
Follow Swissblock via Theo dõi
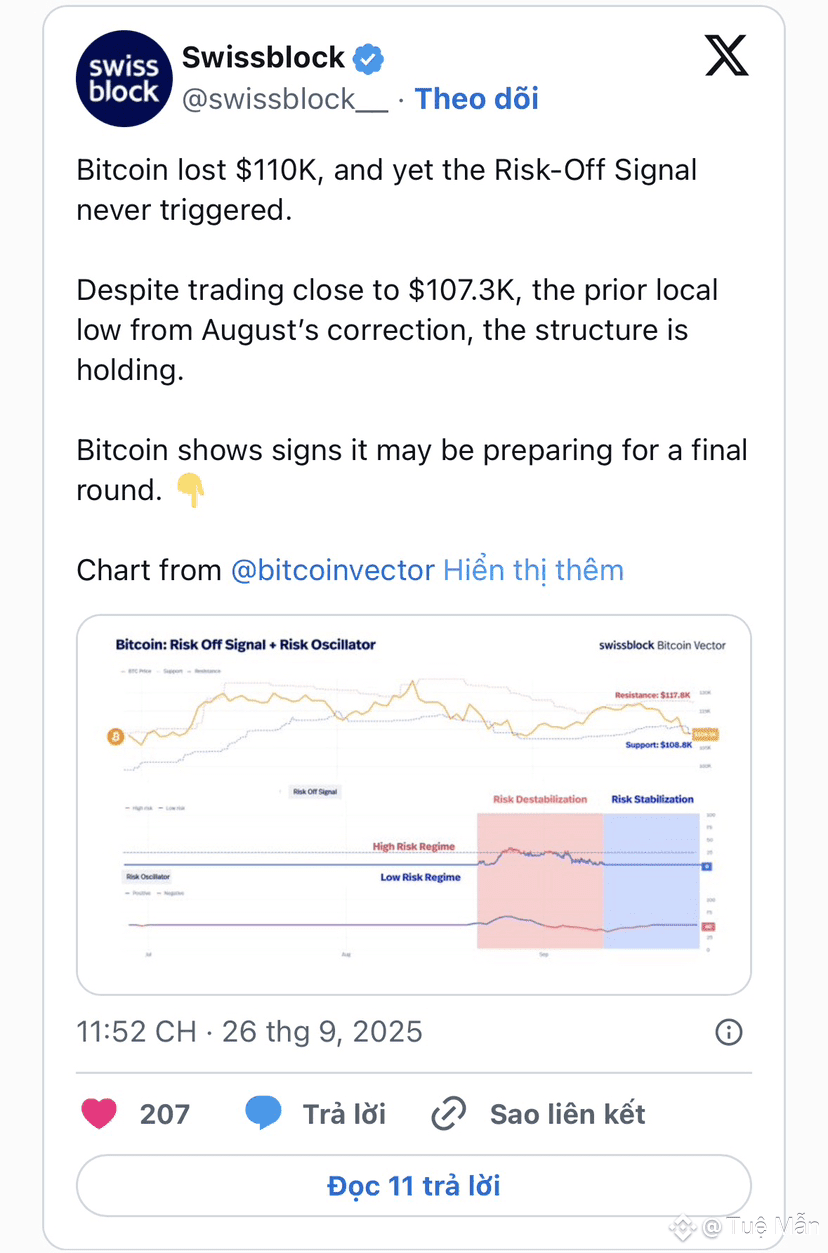(477, 98)
